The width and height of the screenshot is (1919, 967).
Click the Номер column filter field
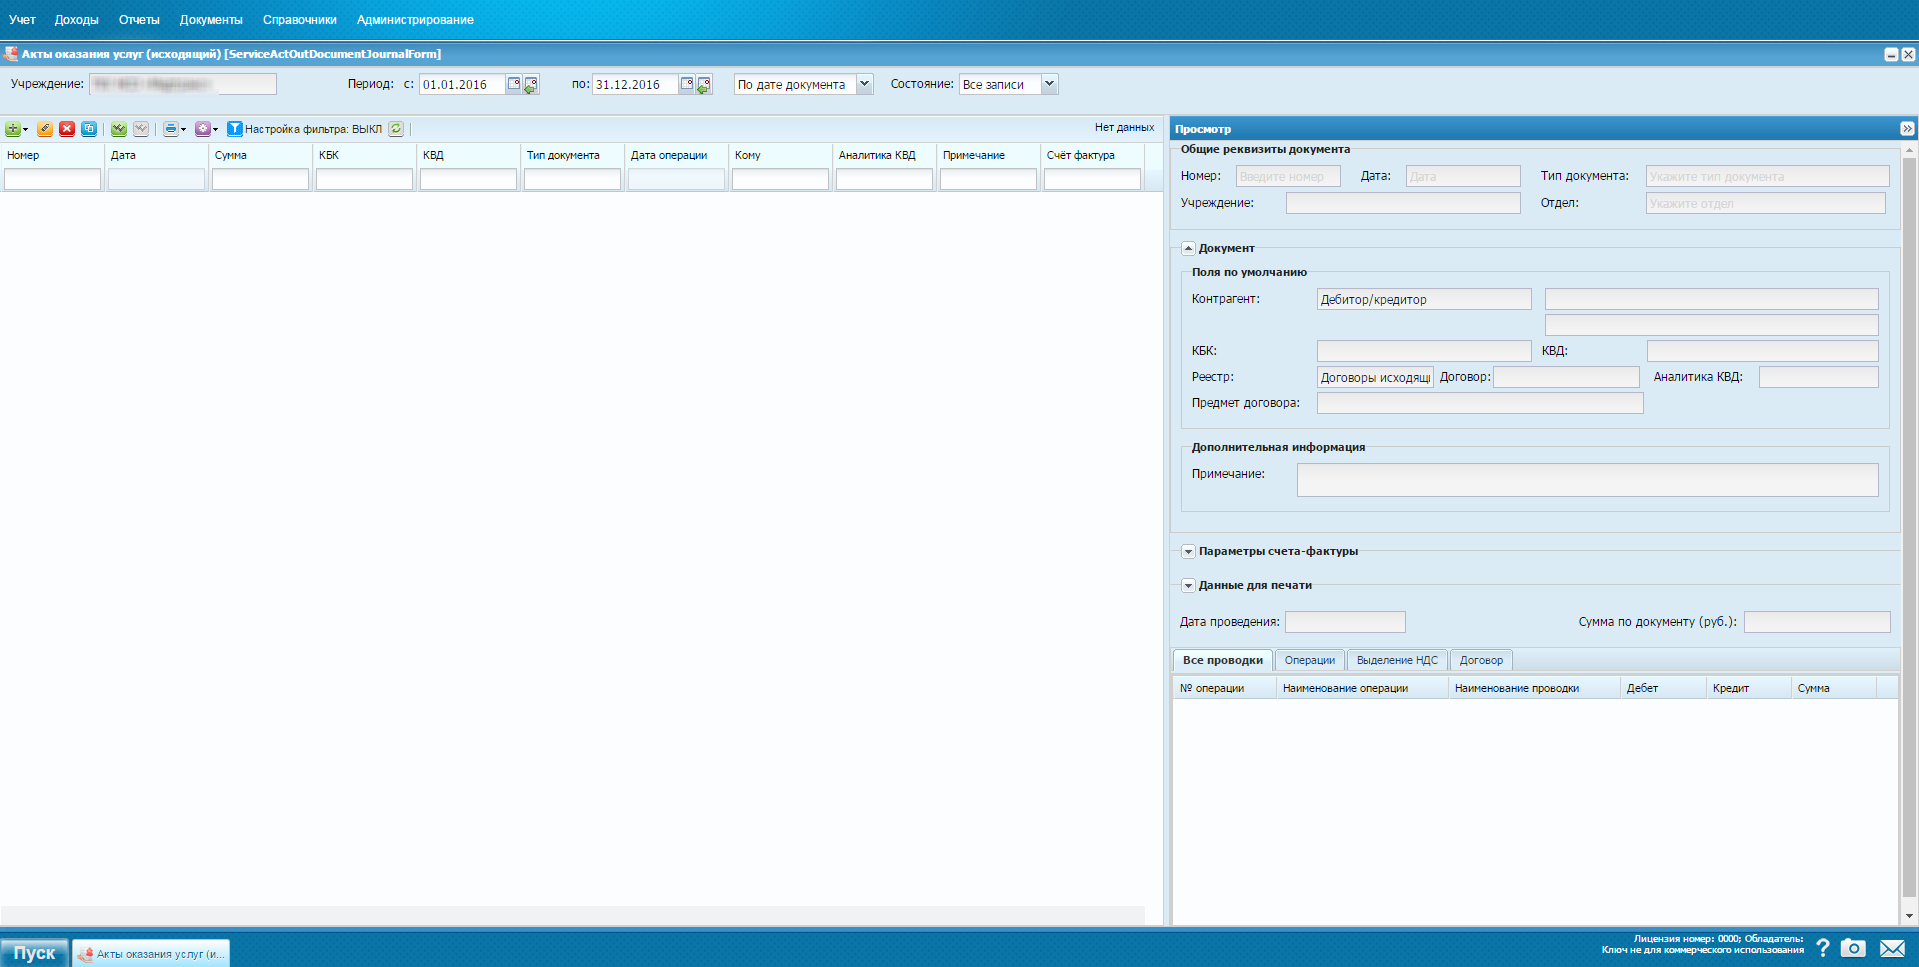52,179
